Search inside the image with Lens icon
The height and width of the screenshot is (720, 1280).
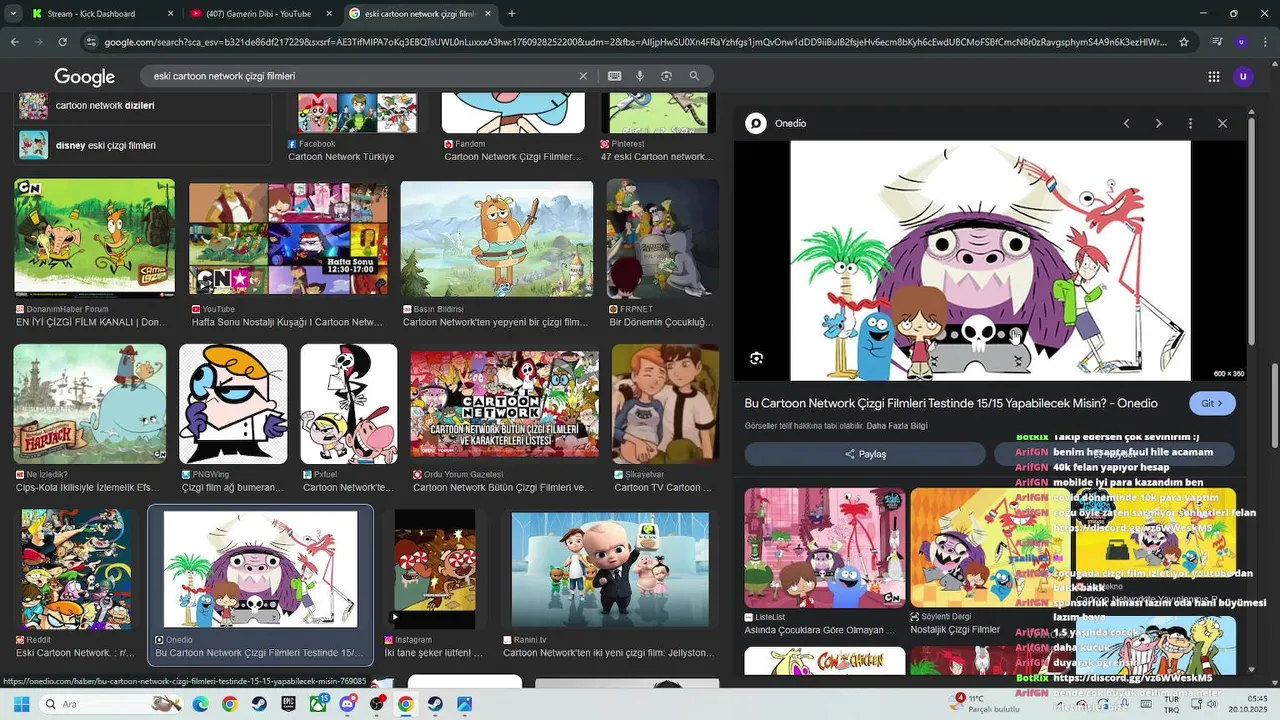coord(757,358)
